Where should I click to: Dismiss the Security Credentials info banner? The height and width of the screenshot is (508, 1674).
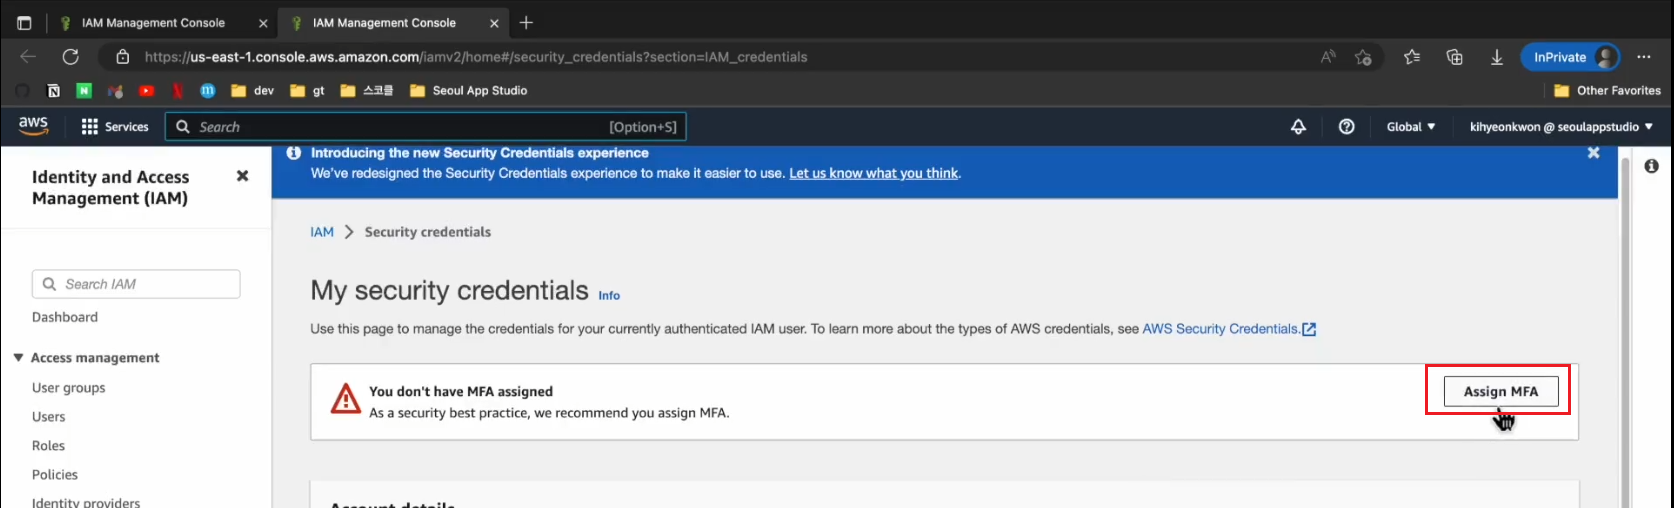click(1593, 153)
